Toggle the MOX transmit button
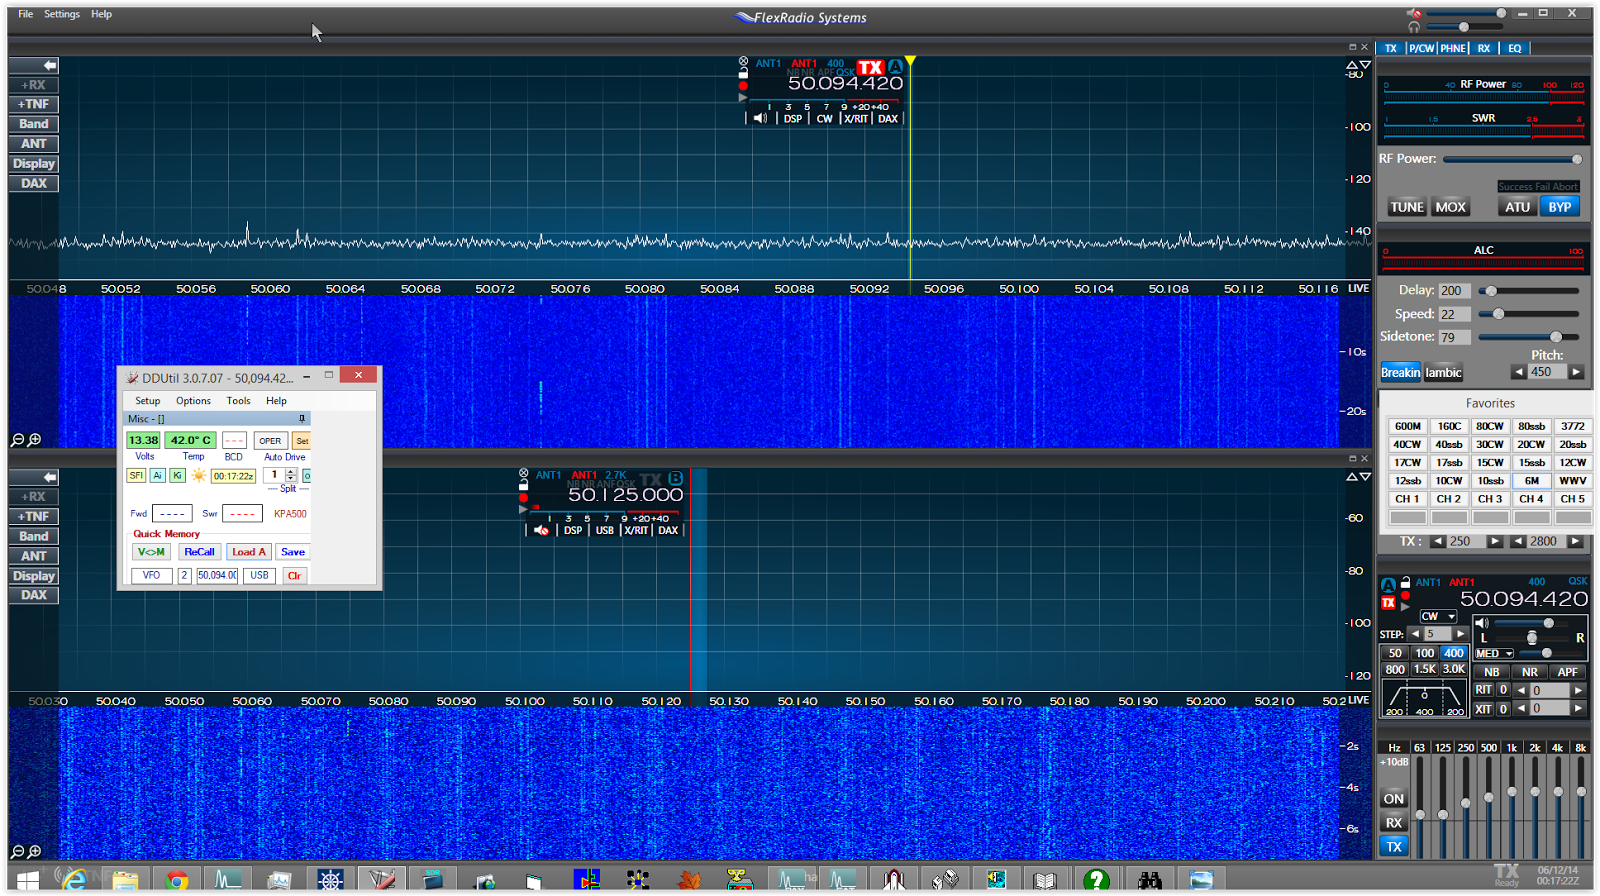The height and width of the screenshot is (896, 1600). (1450, 207)
